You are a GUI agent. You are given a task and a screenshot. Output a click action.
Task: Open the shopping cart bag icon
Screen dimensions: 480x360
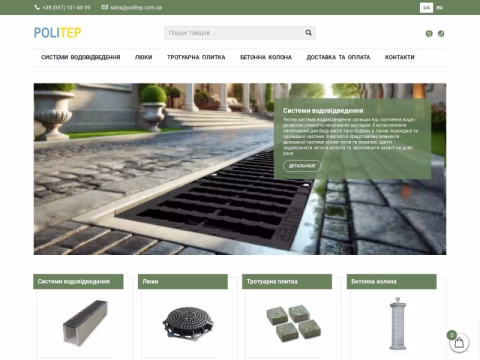click(459, 342)
